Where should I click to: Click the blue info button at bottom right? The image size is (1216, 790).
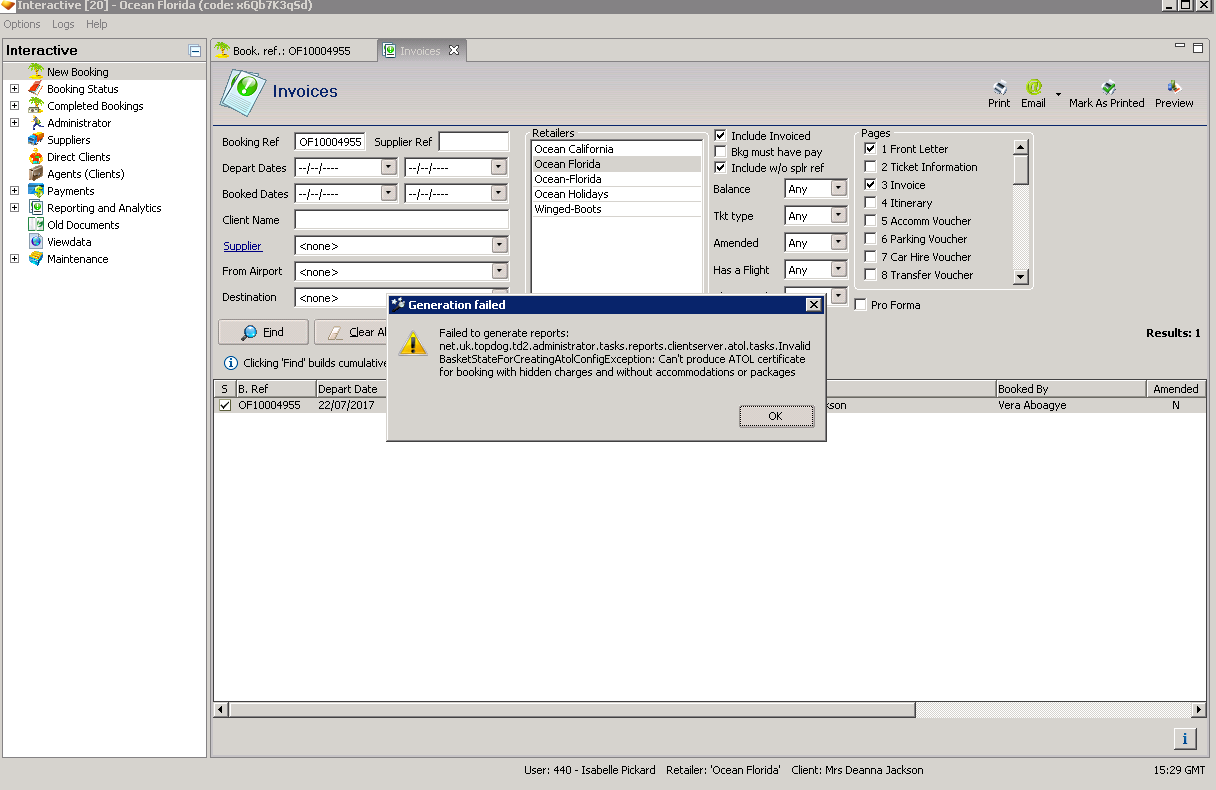coord(1184,739)
